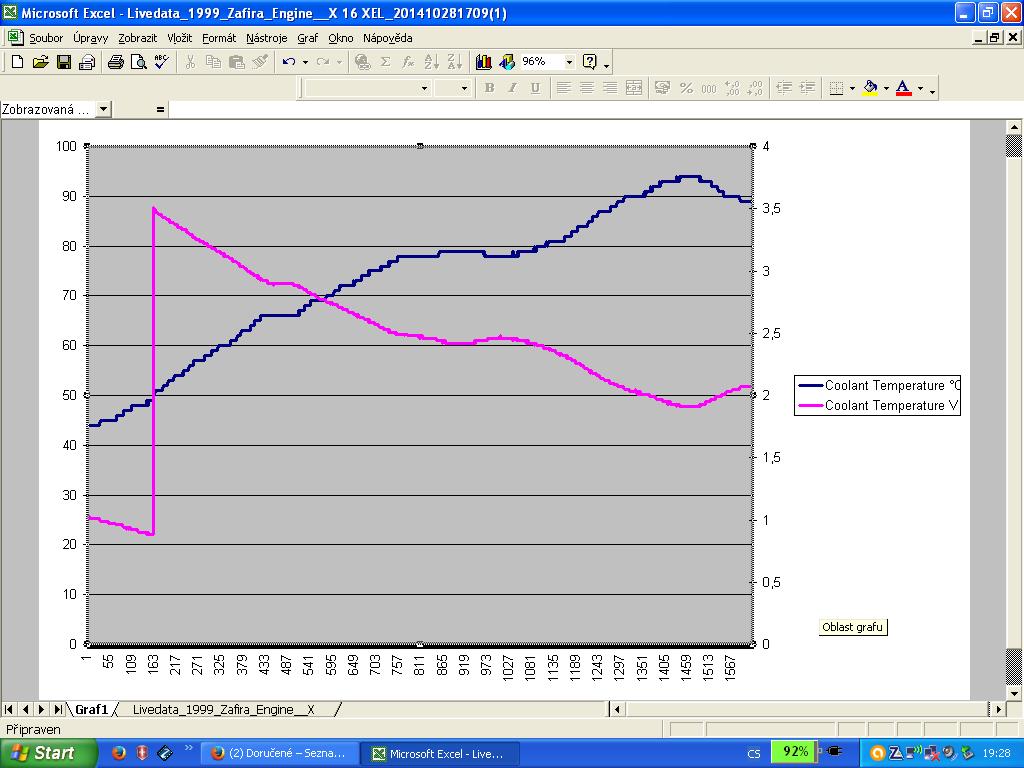The width and height of the screenshot is (1024, 768).
Task: Open the Microsoft Excel help icon
Action: pyautogui.click(x=590, y=62)
